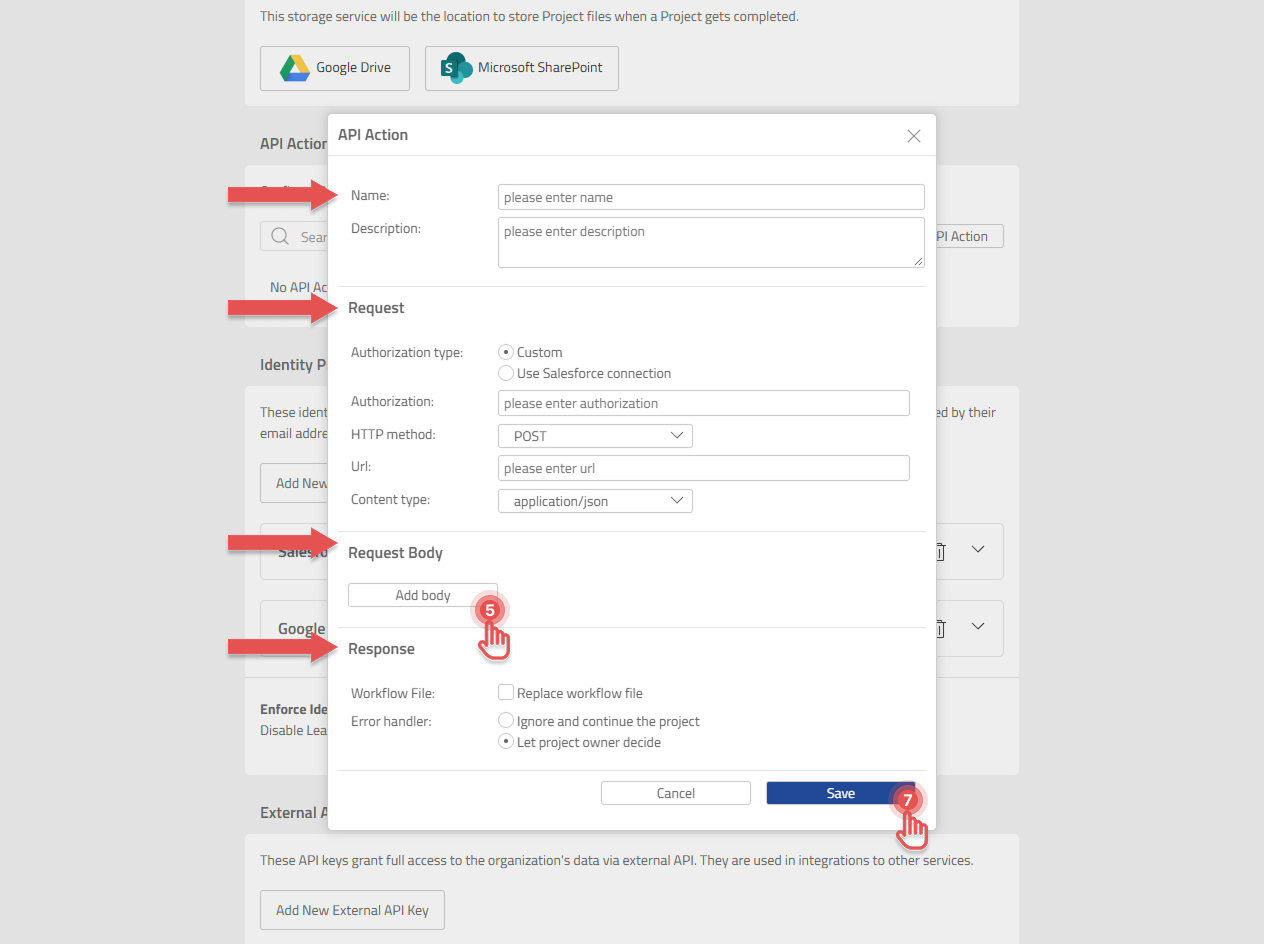Click the API Action dialog title

[373, 135]
